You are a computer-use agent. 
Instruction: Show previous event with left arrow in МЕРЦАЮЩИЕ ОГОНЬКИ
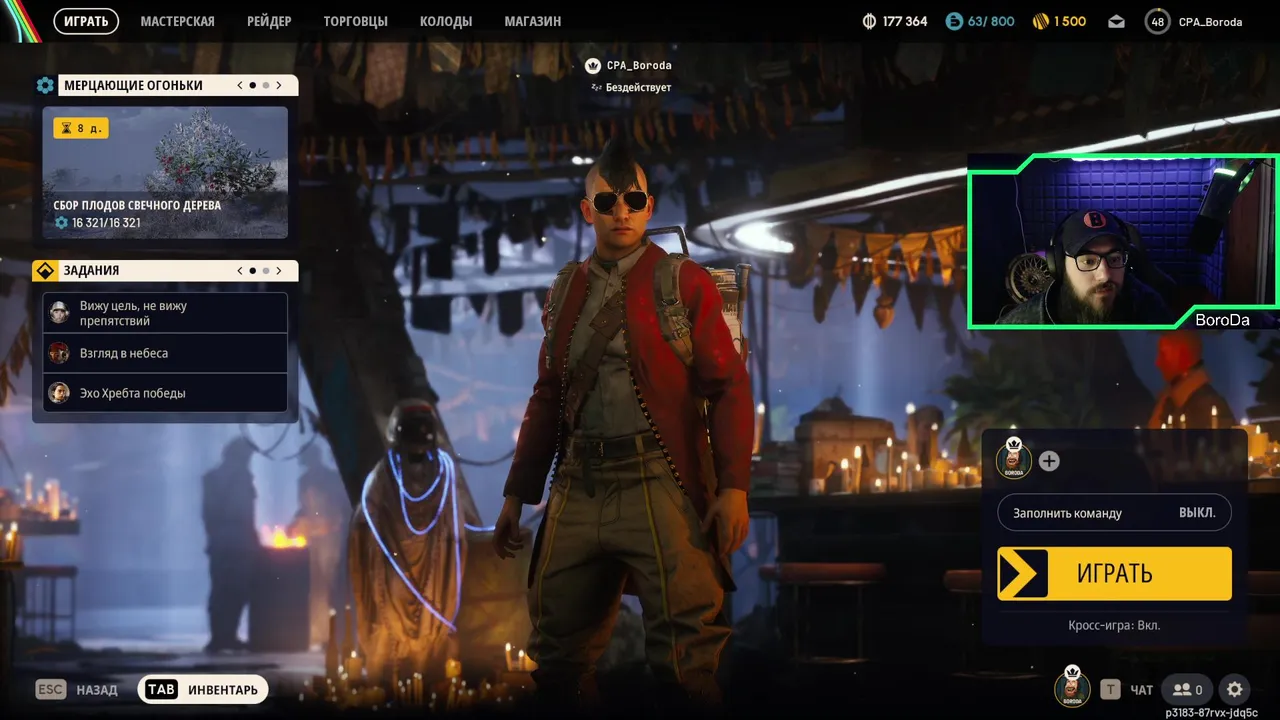tap(240, 85)
